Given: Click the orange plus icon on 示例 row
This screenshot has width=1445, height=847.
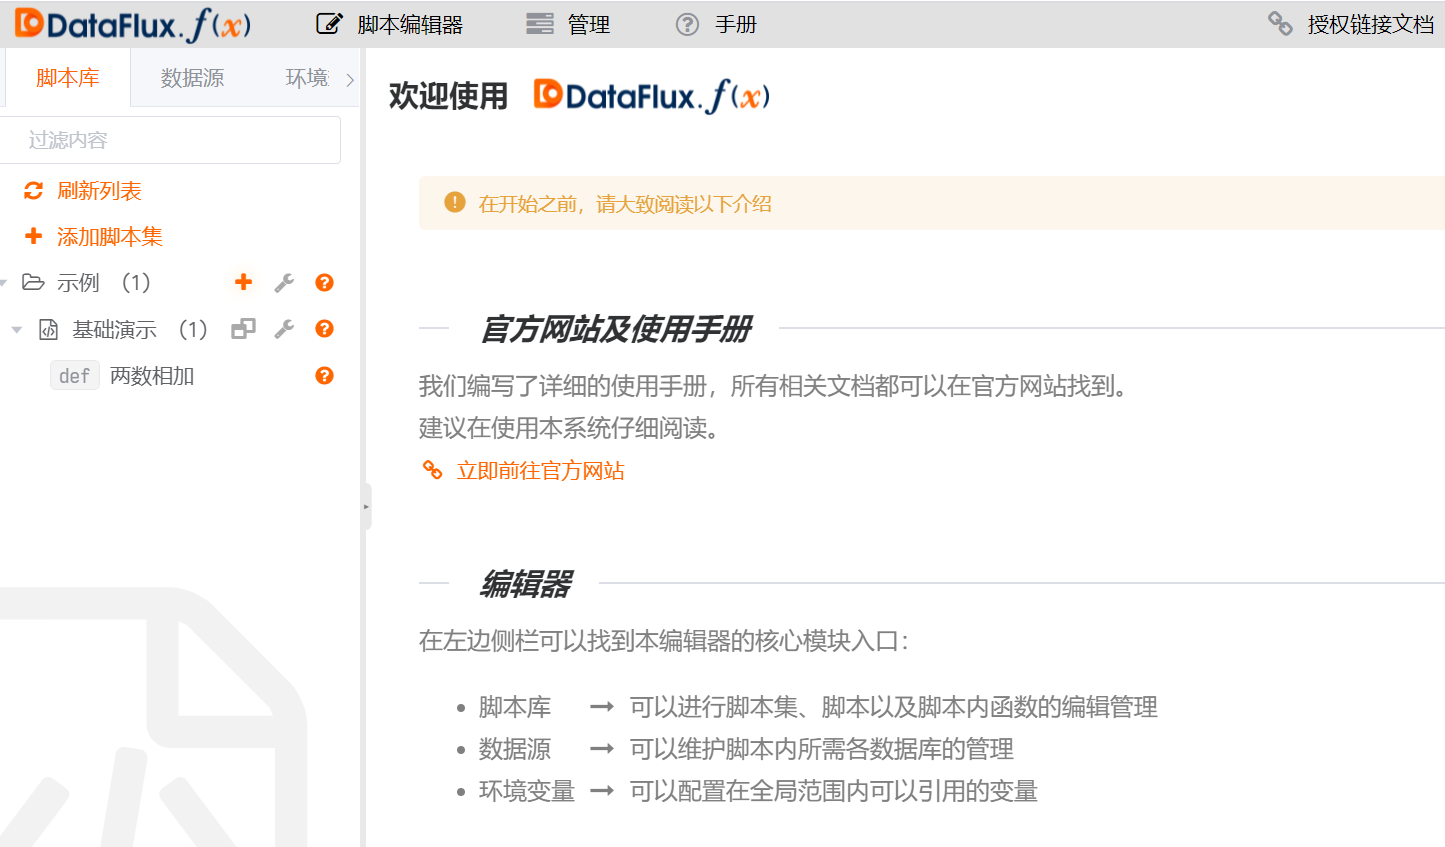Looking at the screenshot, I should (x=243, y=282).
